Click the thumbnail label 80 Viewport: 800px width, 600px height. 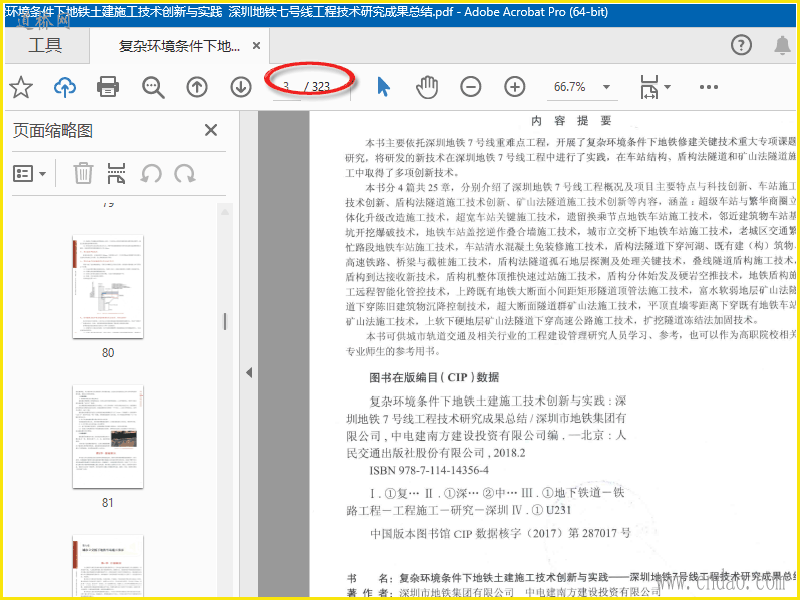click(x=108, y=353)
